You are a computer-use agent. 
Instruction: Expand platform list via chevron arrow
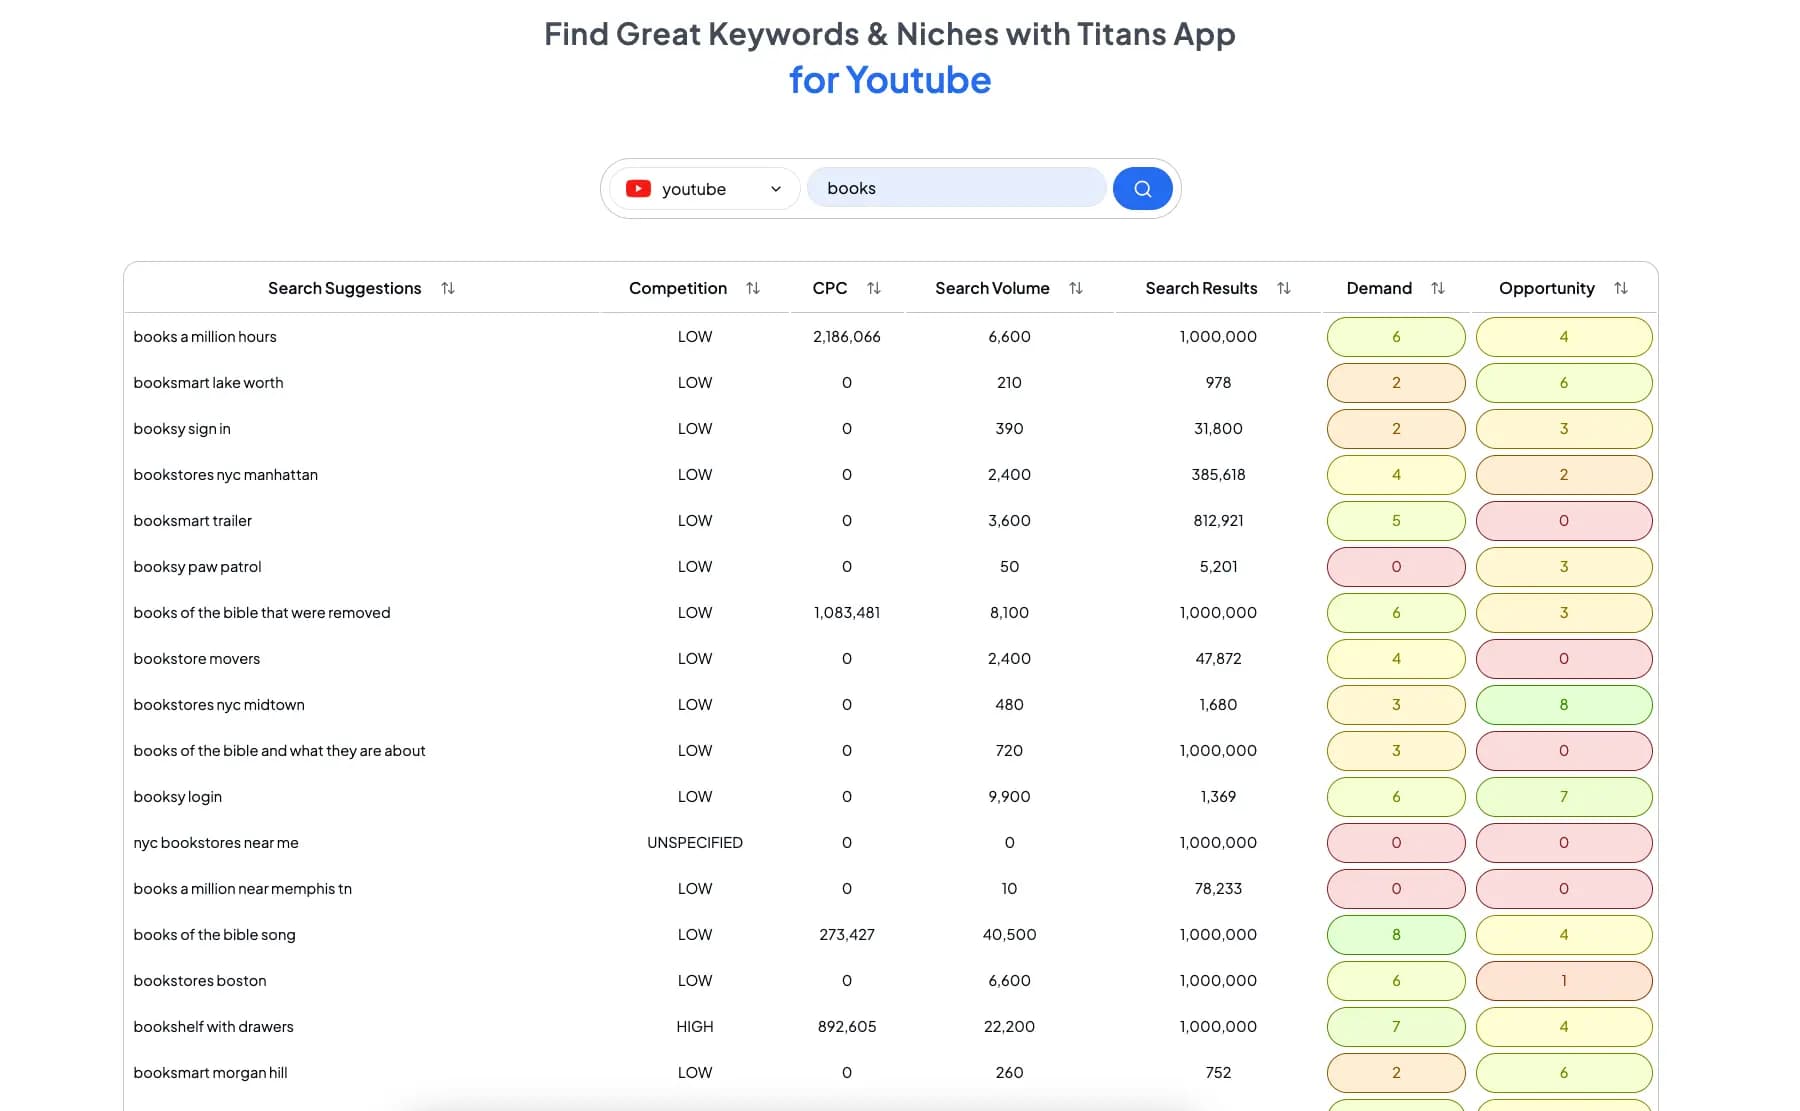(x=776, y=189)
